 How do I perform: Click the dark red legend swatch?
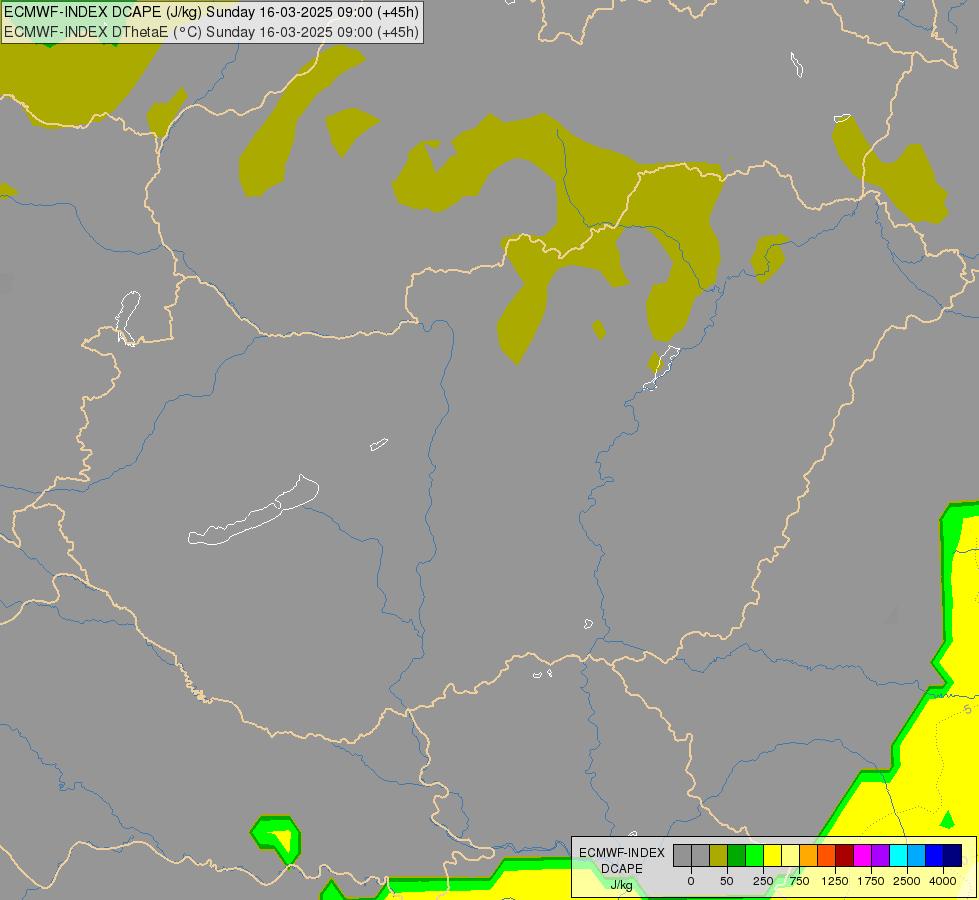click(x=844, y=855)
